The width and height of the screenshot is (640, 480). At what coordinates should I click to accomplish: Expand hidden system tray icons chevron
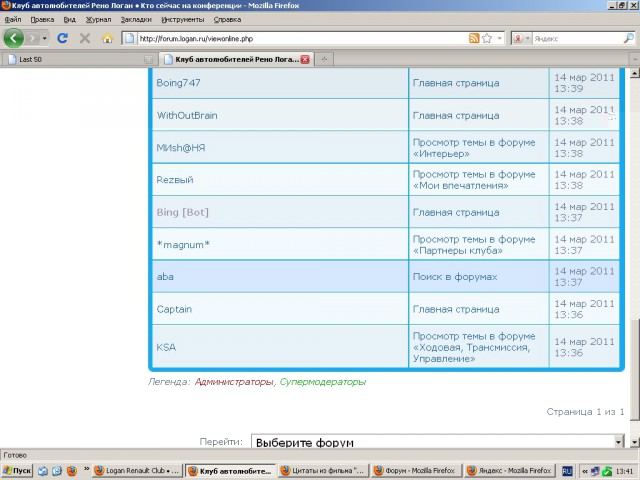[x=584, y=471]
